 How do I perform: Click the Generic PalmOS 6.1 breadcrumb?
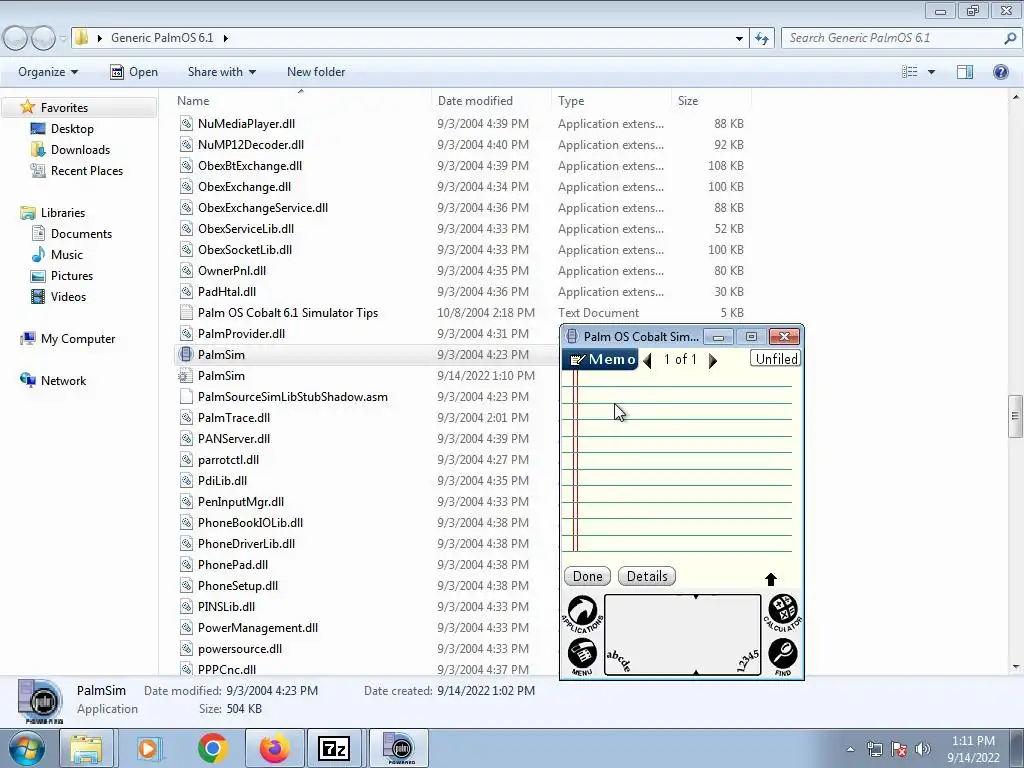162,38
